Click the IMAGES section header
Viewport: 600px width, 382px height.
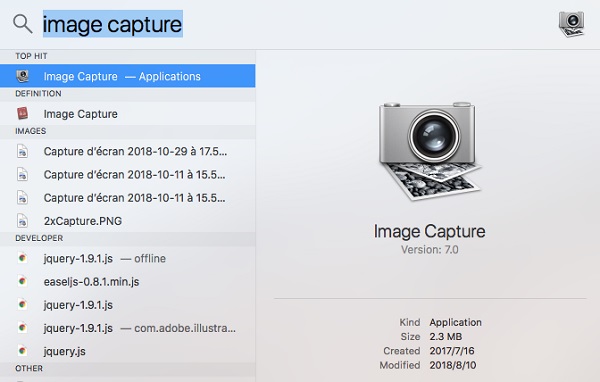tap(31, 131)
